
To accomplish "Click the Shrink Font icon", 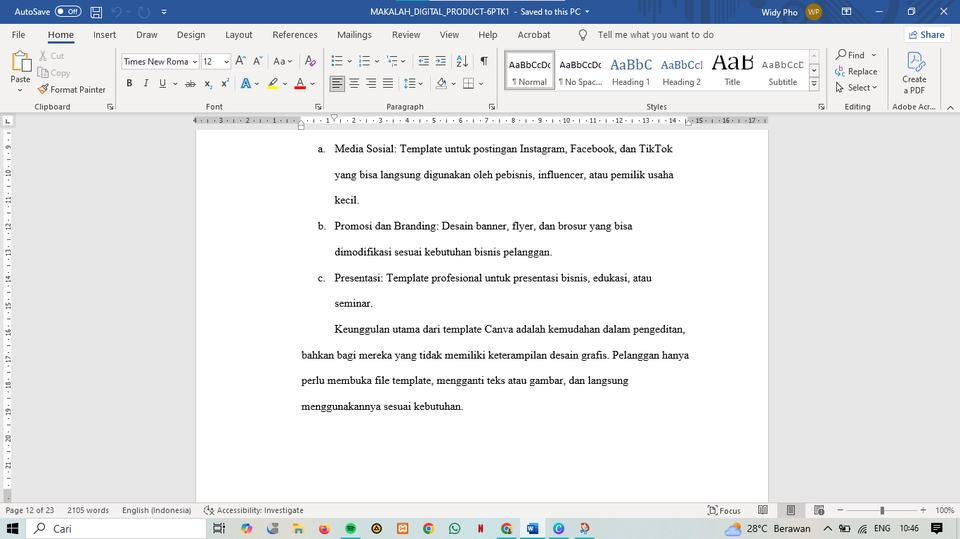I will [258, 61].
